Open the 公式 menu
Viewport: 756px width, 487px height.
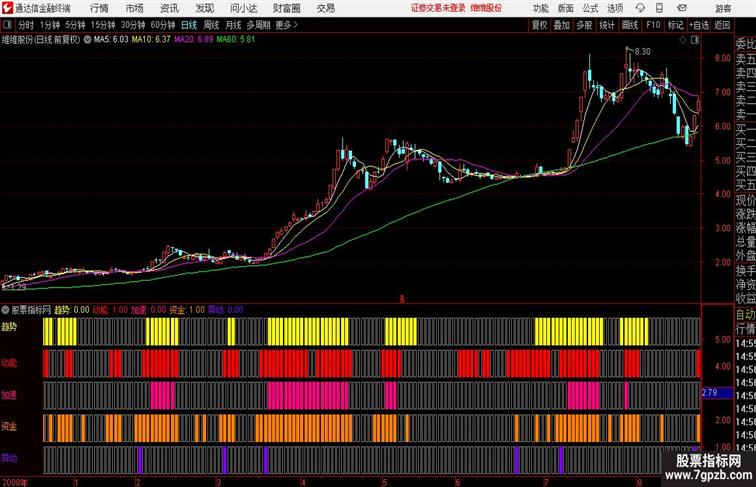(x=591, y=8)
